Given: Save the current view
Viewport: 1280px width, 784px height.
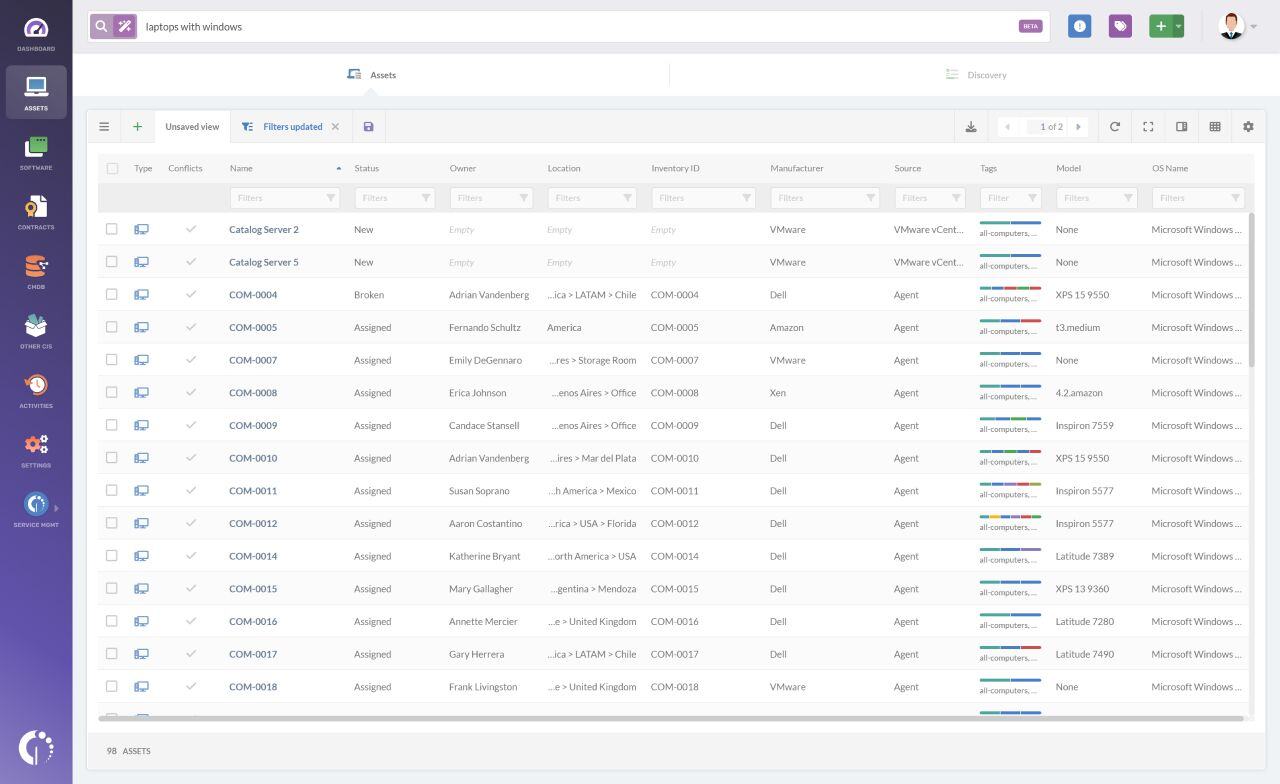Looking at the screenshot, I should pos(368,127).
